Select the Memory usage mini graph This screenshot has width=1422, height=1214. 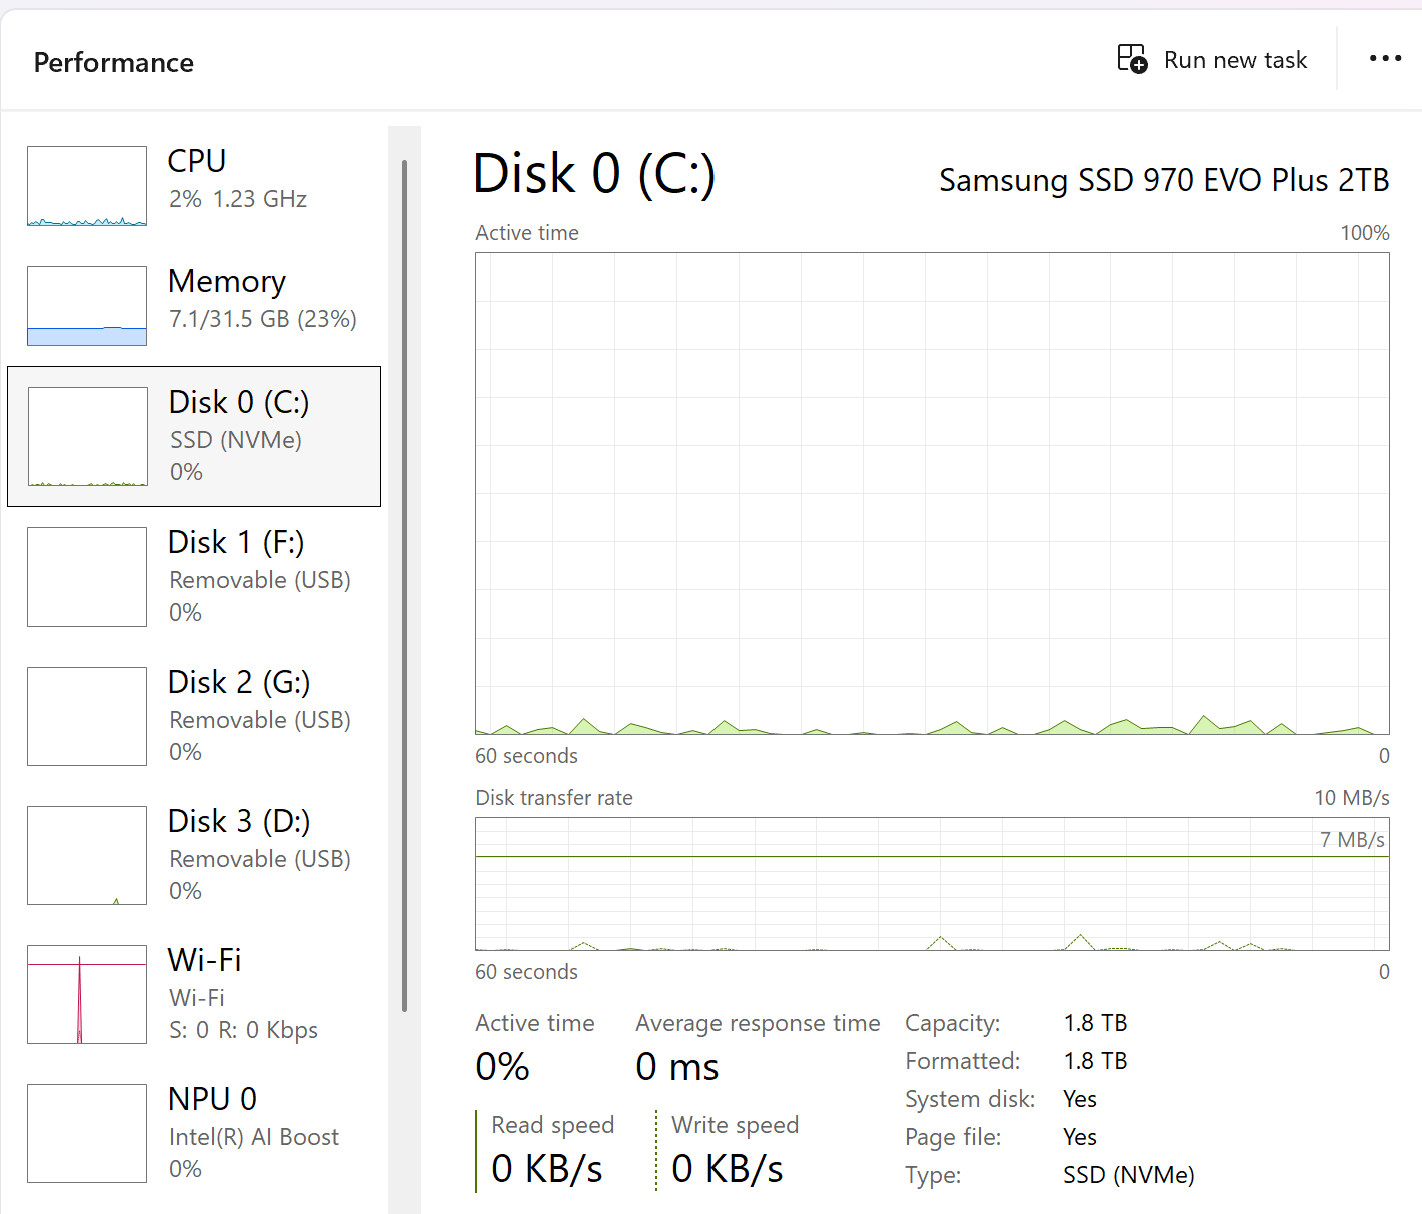[87, 306]
